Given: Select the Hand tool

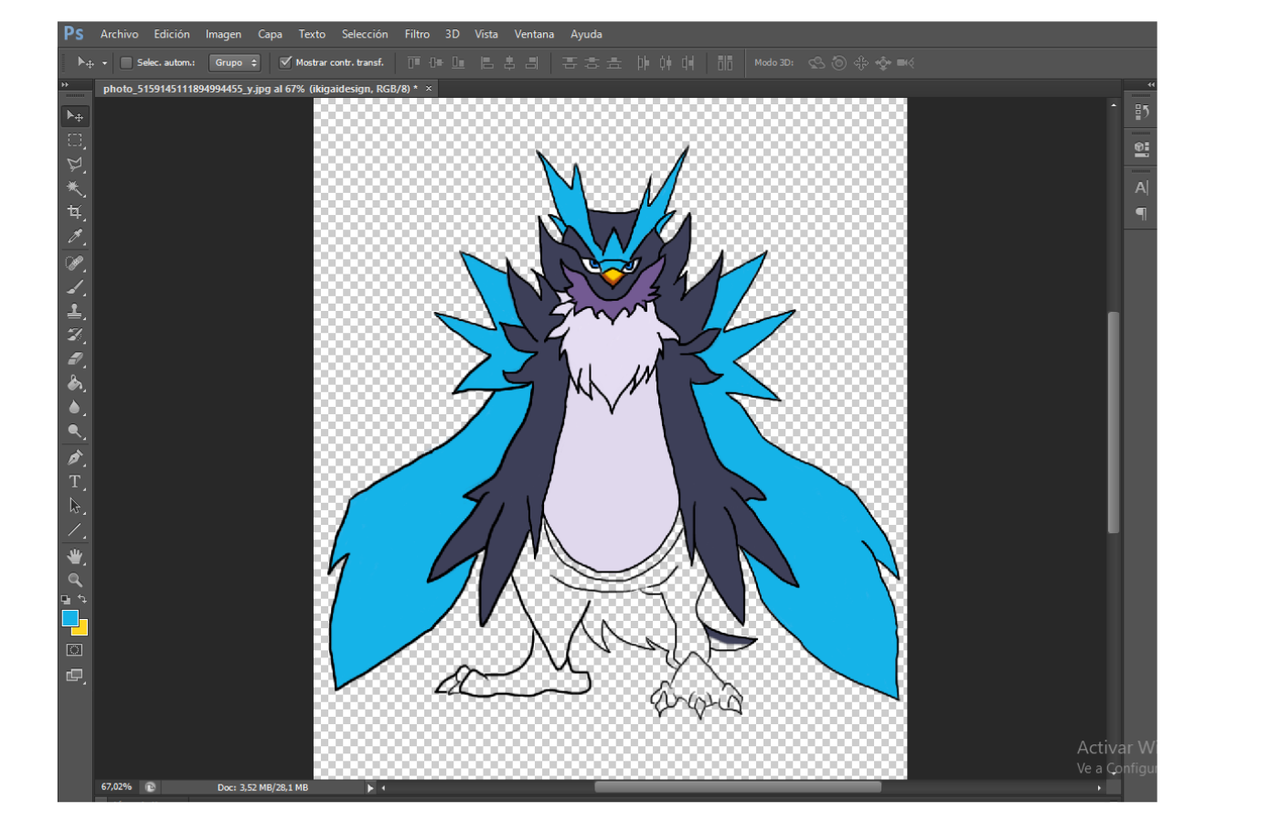Looking at the screenshot, I should [x=75, y=555].
